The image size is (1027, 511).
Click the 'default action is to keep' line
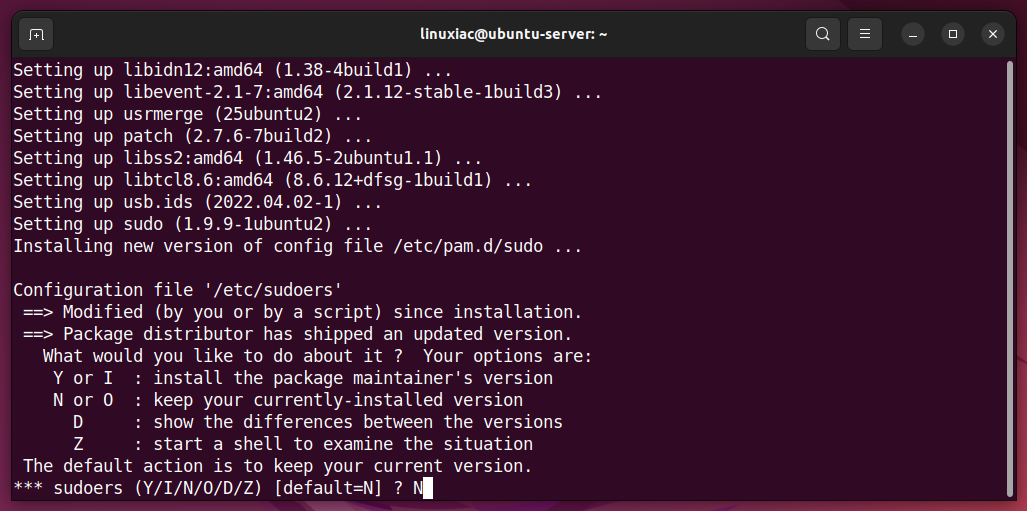point(278,466)
